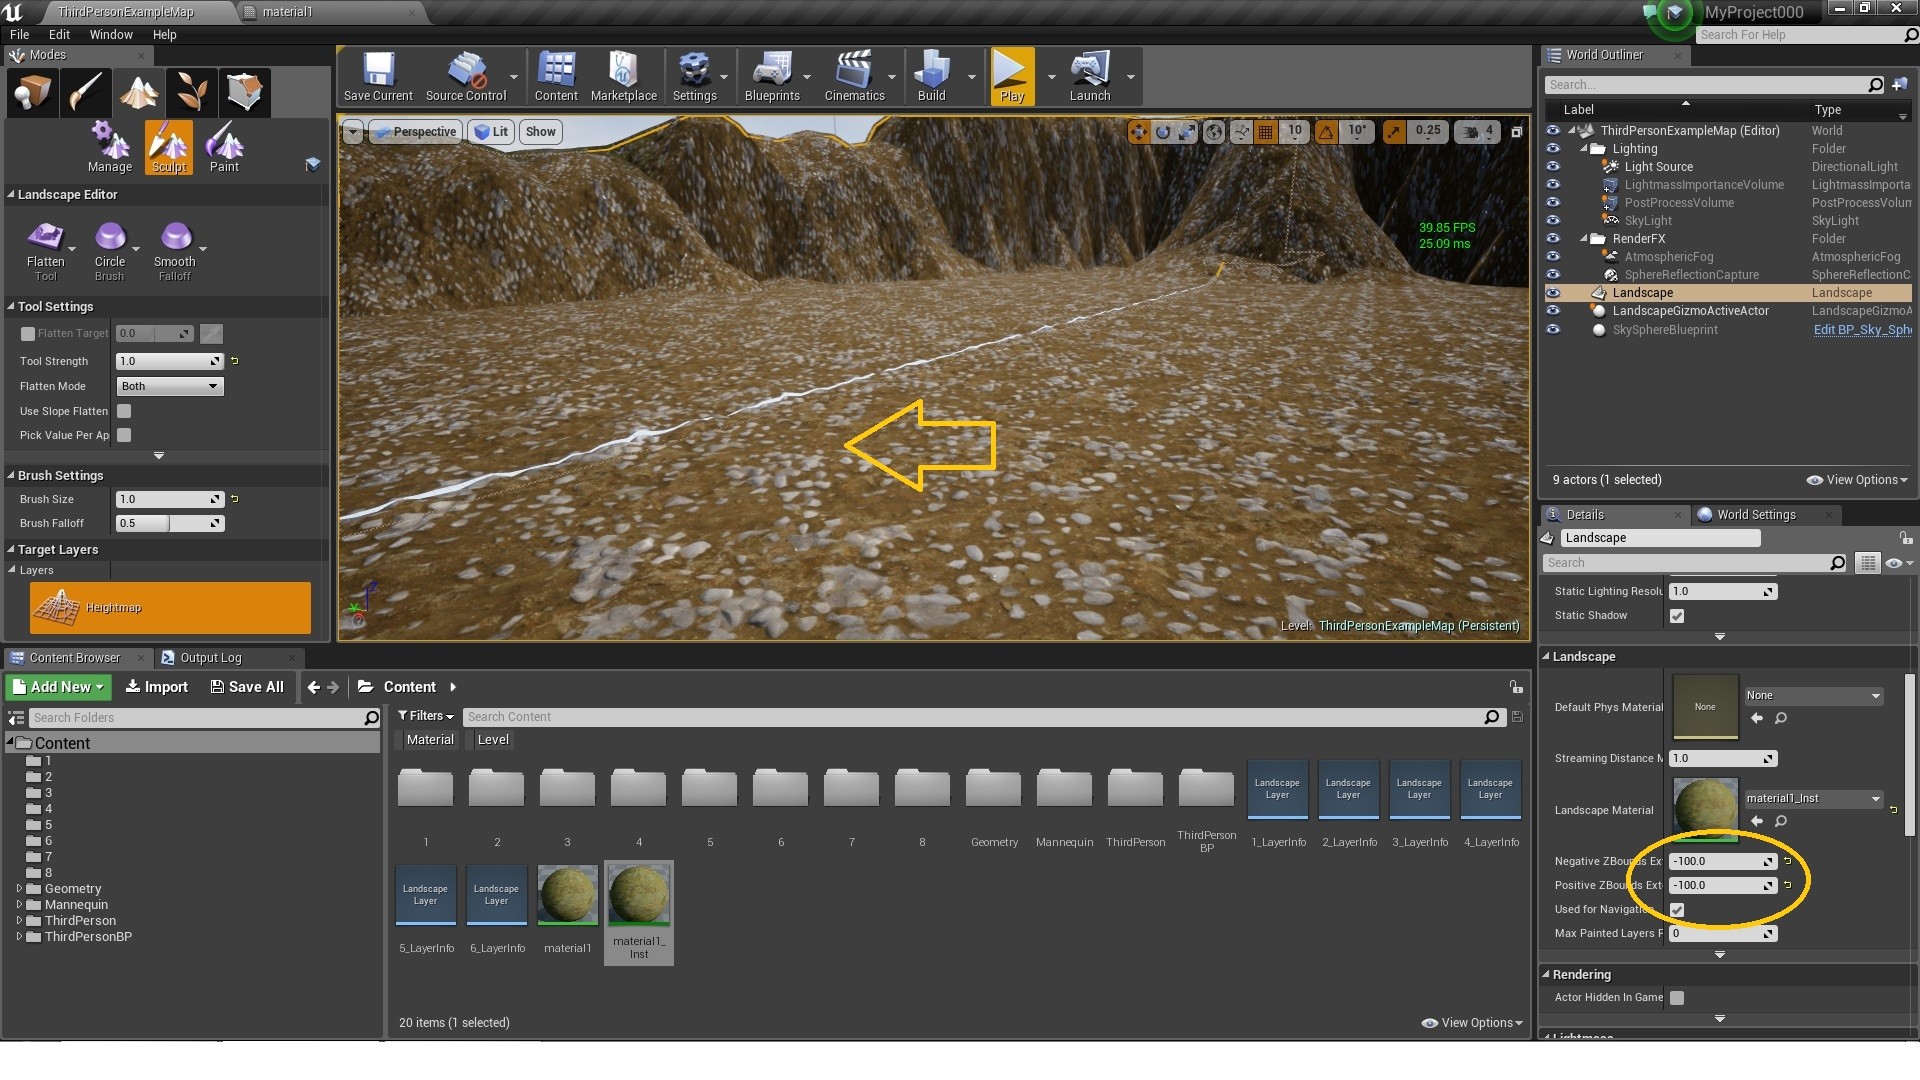Open the Default Phys Material dropdown

1813,695
